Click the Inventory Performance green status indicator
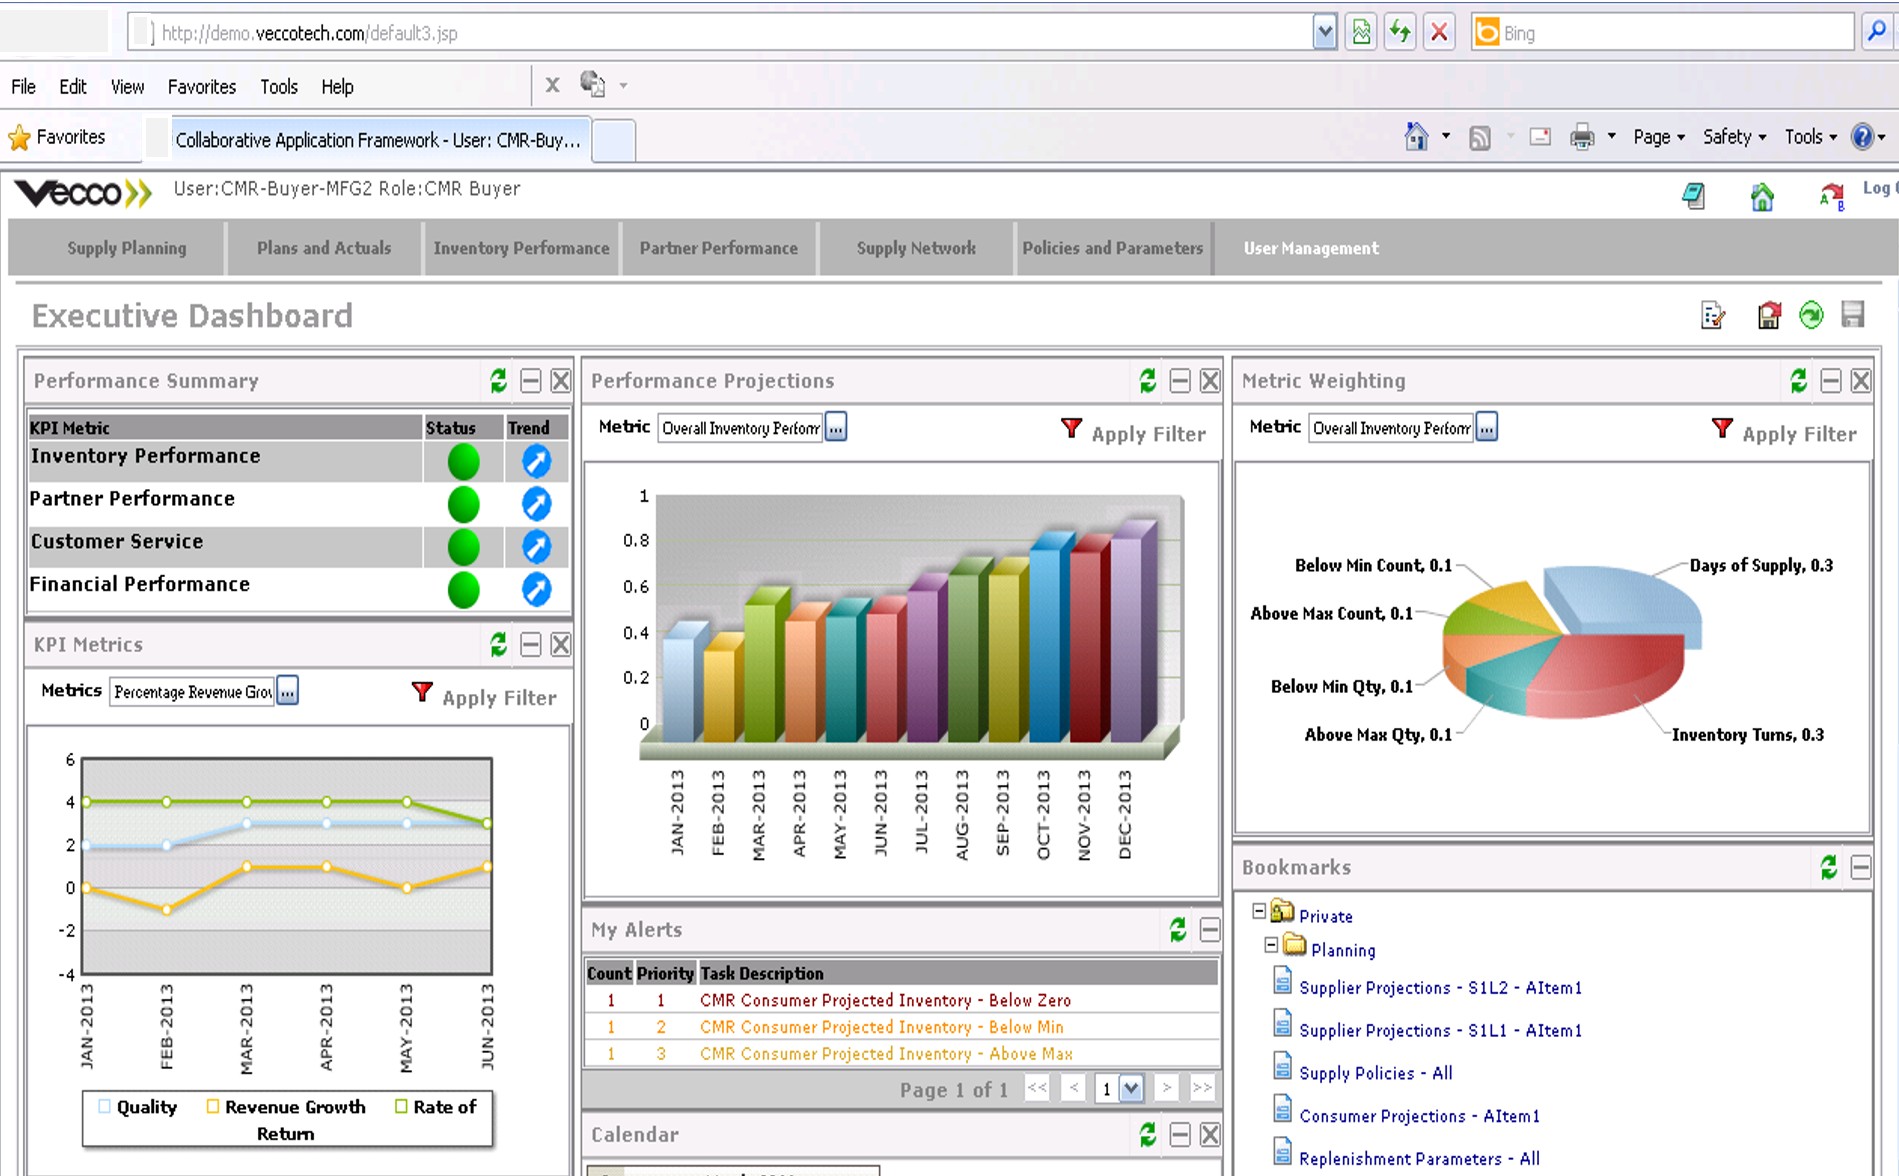1899x1176 pixels. coord(464,462)
